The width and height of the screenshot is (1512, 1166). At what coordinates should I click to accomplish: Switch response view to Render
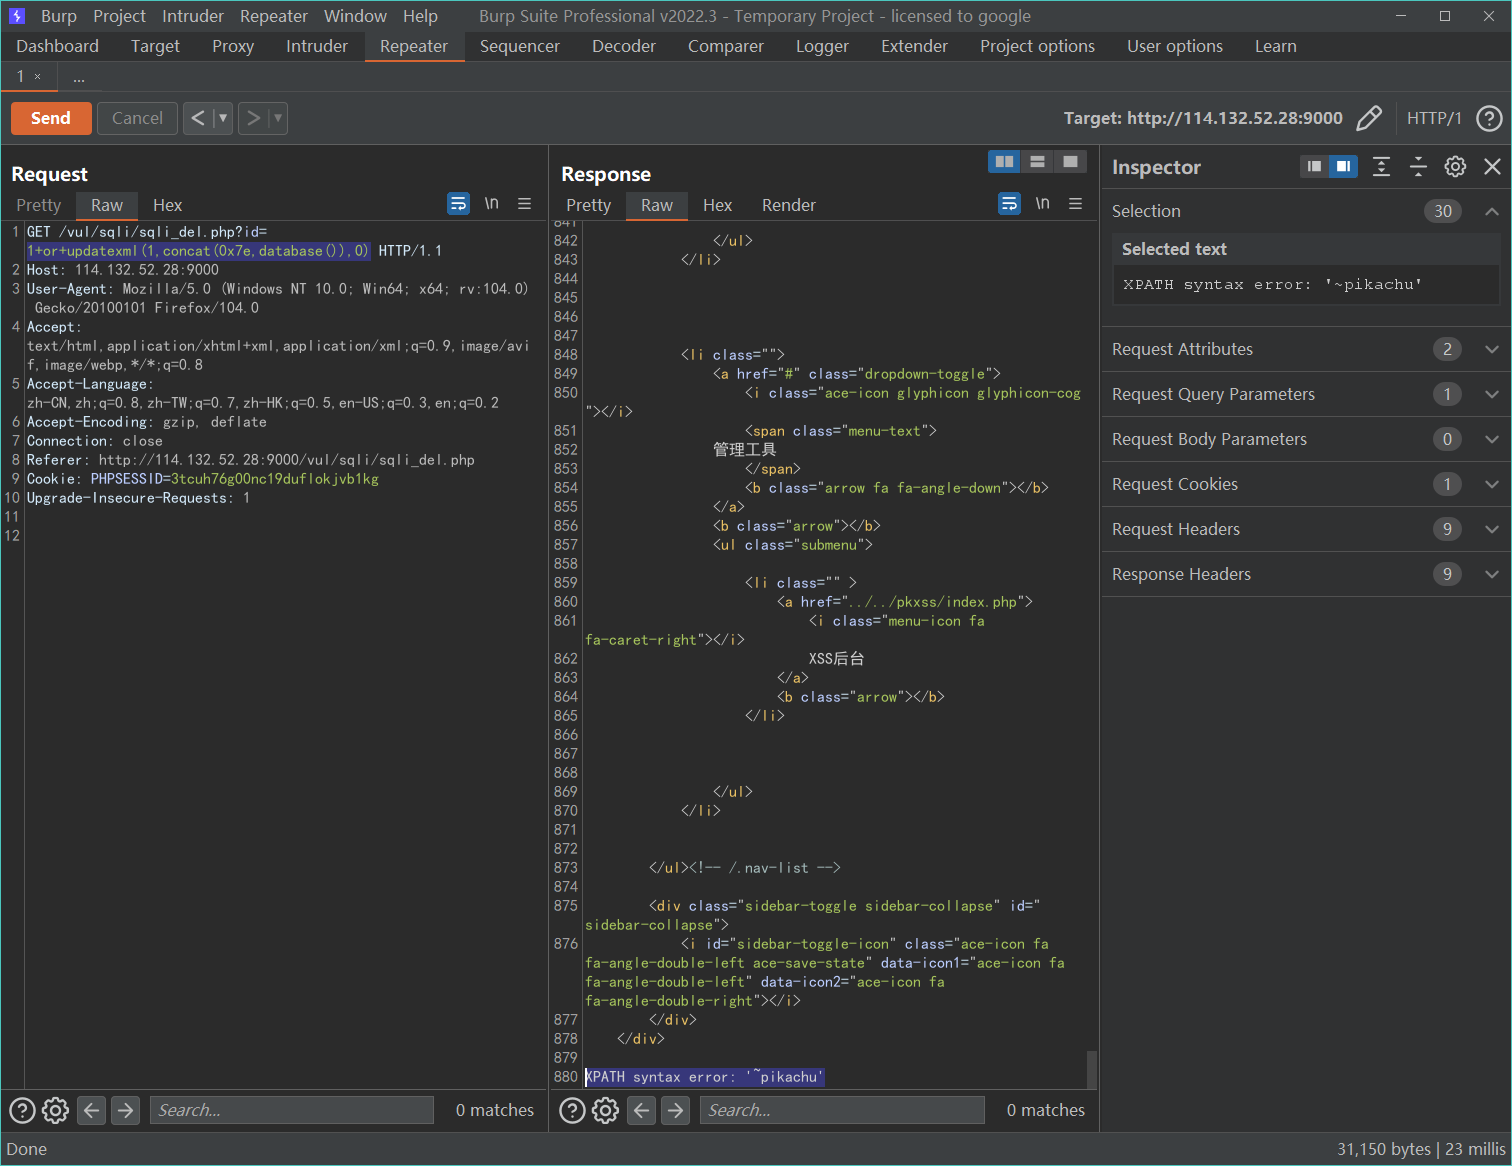(x=789, y=205)
